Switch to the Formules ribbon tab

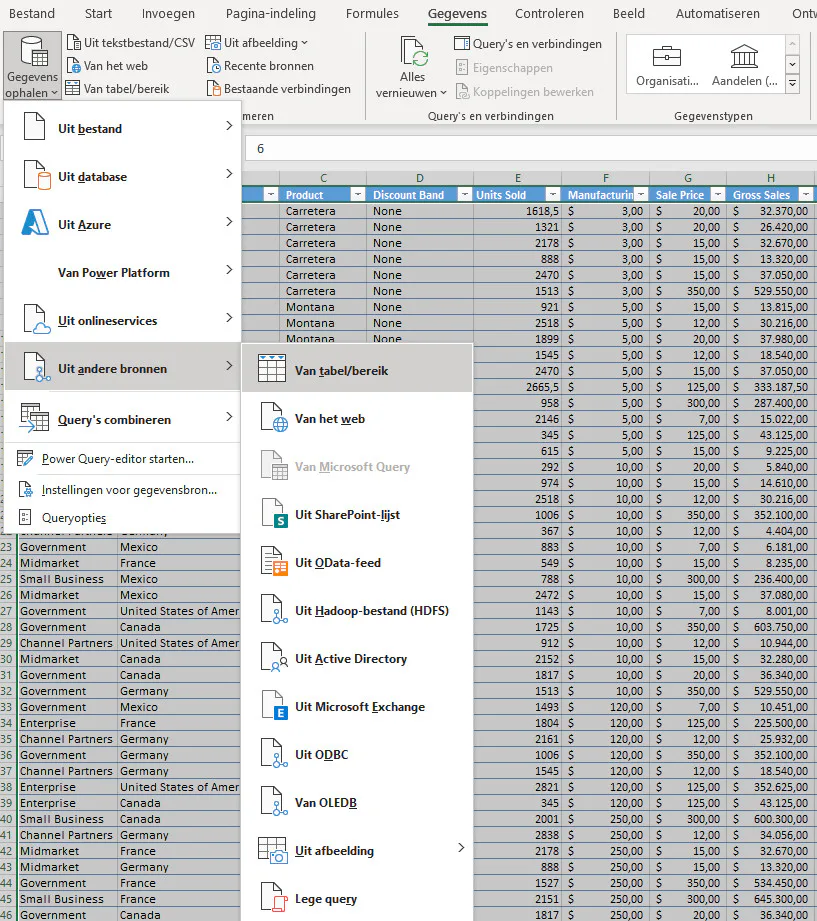tap(371, 14)
